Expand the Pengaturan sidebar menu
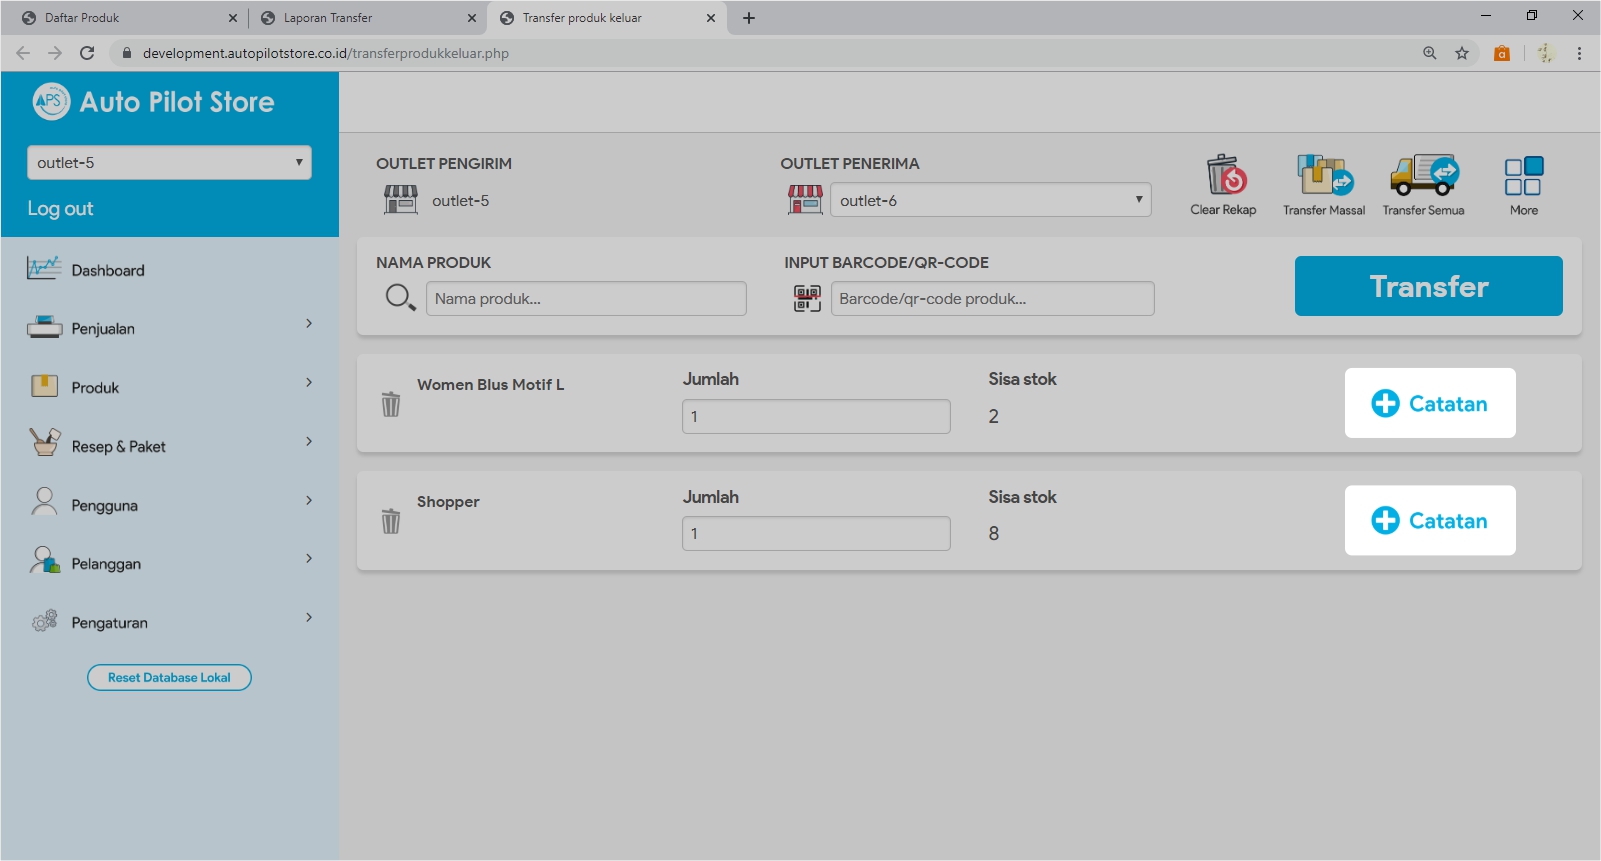 coord(170,622)
